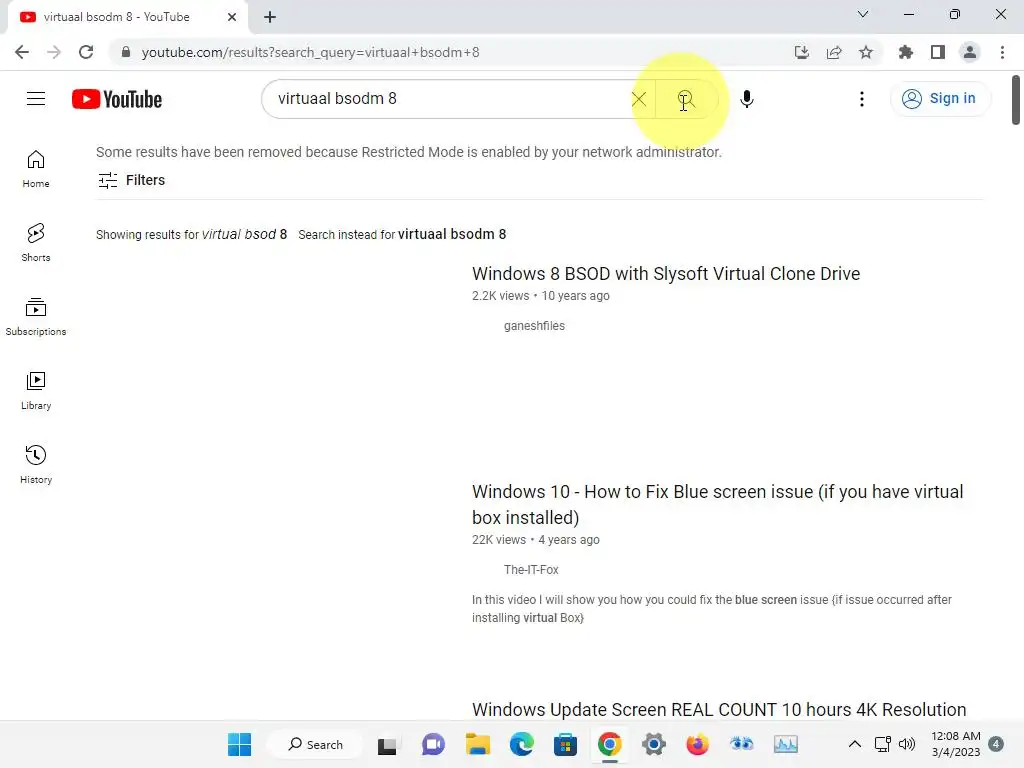This screenshot has height=768, width=1024.
Task: Open the volume control in system tray
Action: (907, 744)
